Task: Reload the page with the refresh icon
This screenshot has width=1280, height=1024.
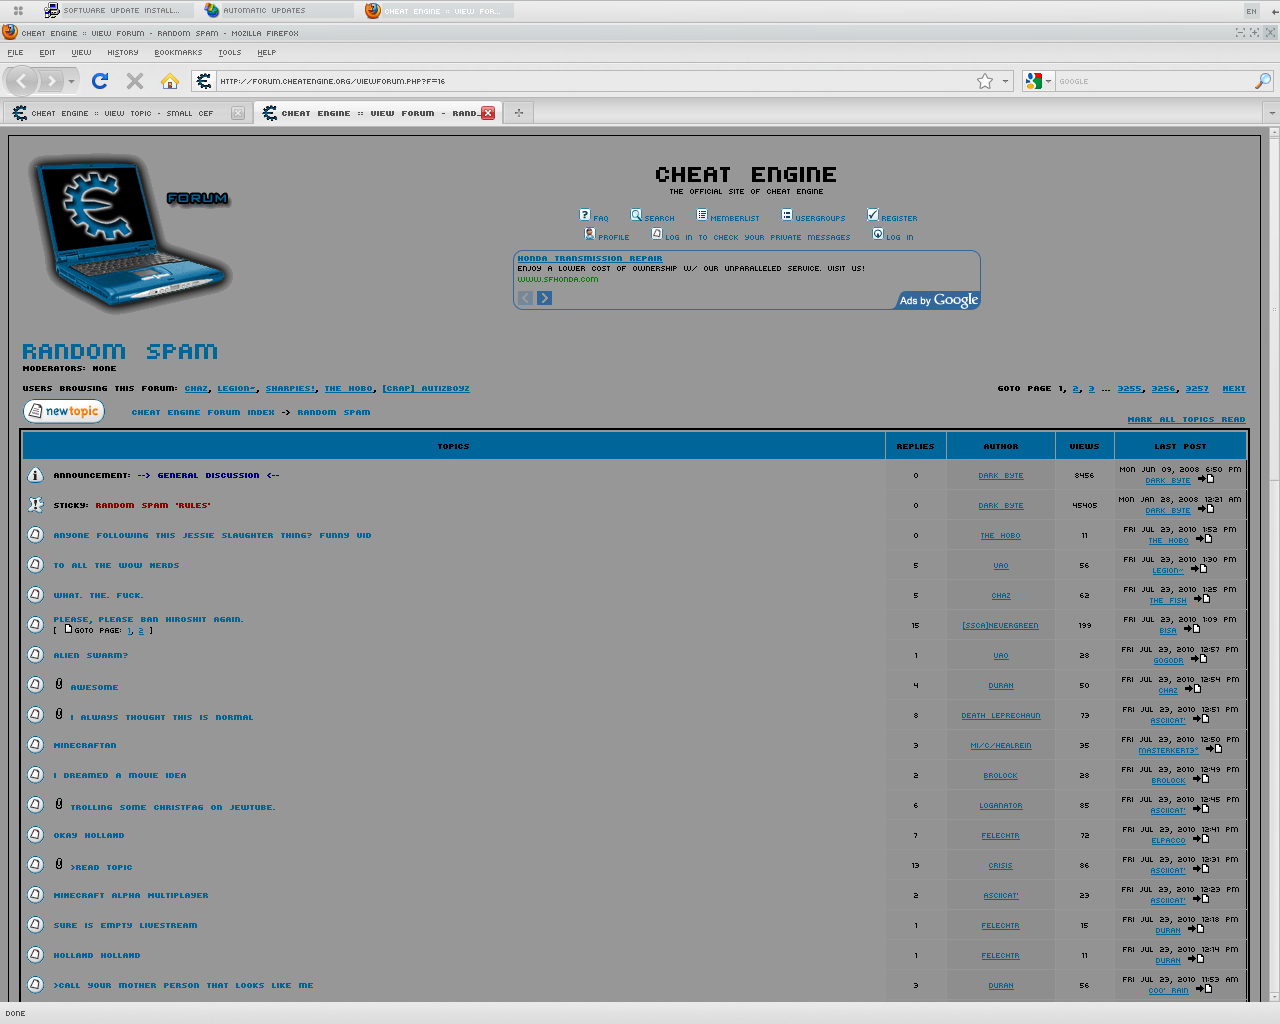Action: click(100, 81)
